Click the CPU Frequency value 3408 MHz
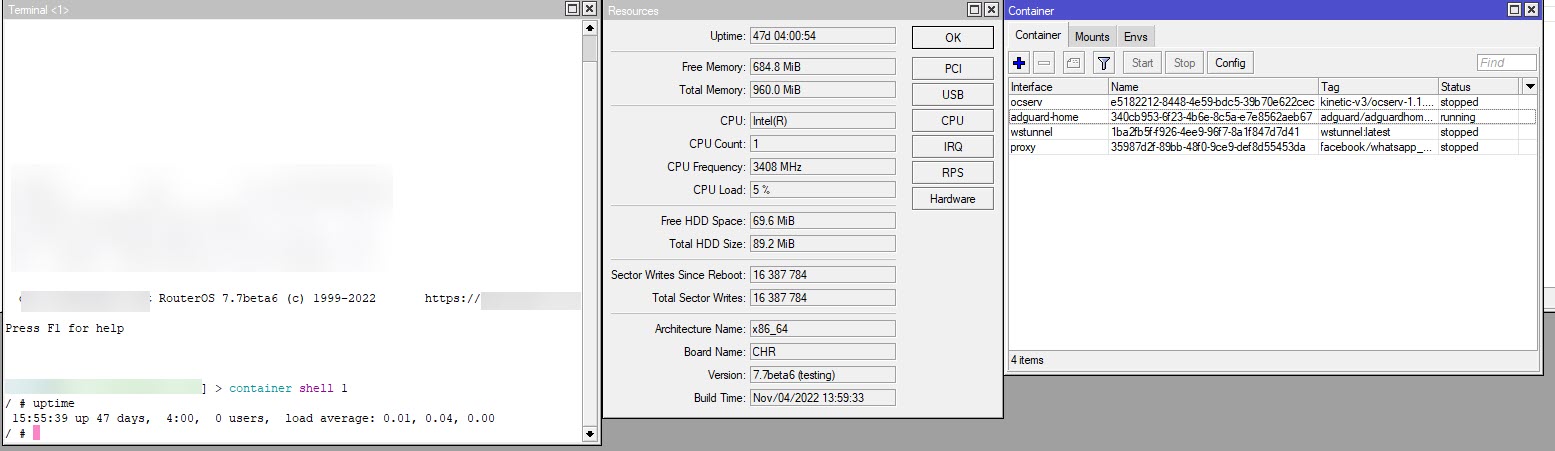Viewport: 1555px width, 451px height. point(822,167)
